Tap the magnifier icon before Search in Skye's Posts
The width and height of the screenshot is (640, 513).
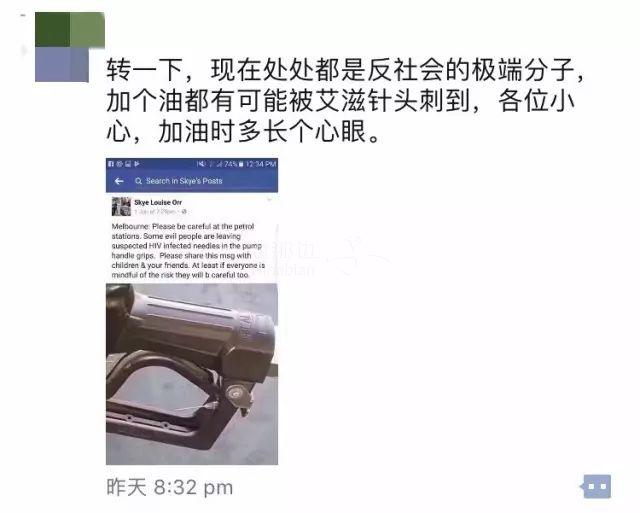138,181
